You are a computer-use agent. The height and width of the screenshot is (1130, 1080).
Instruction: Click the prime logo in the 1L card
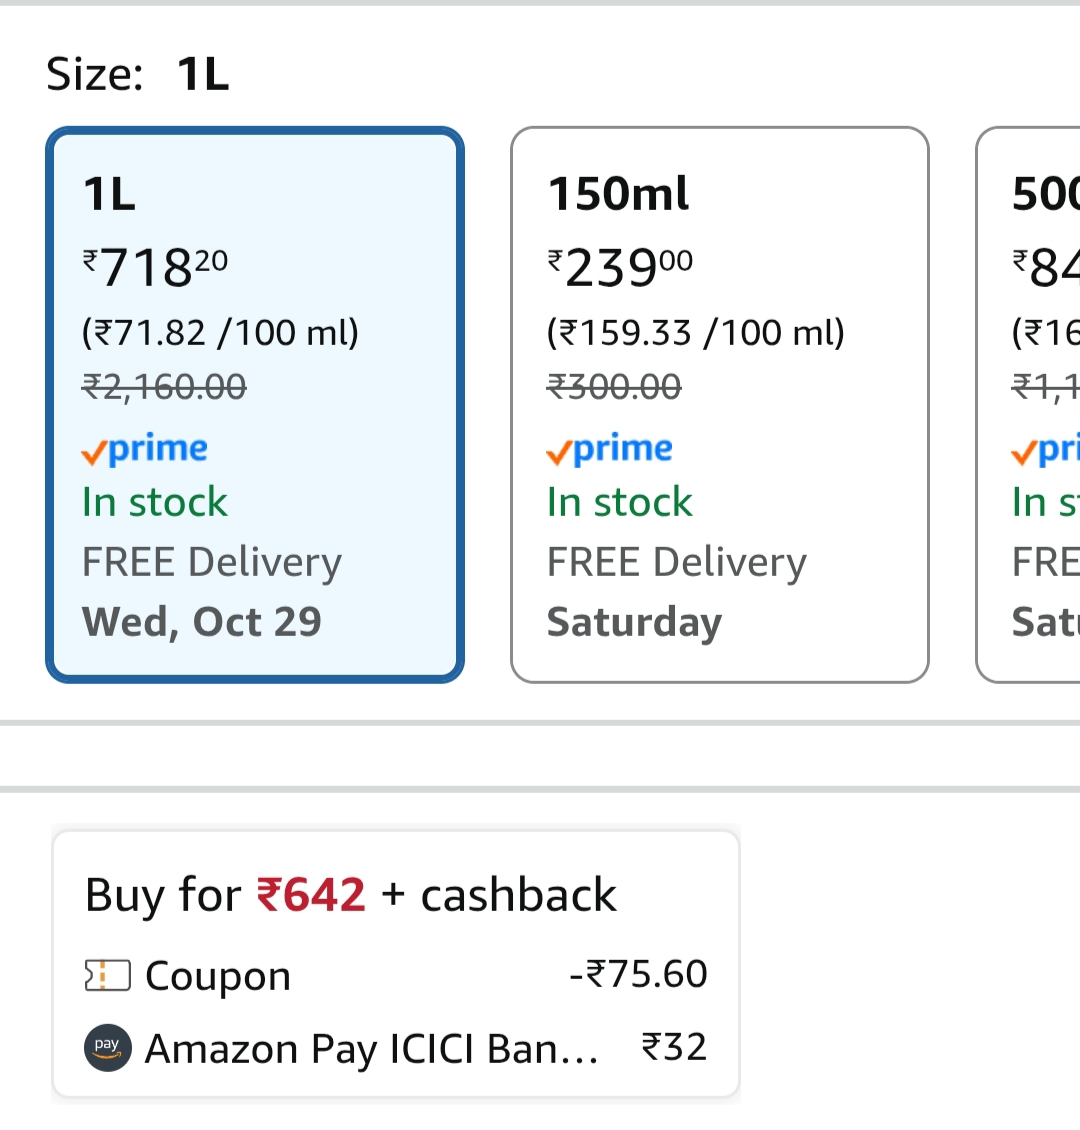[145, 450]
